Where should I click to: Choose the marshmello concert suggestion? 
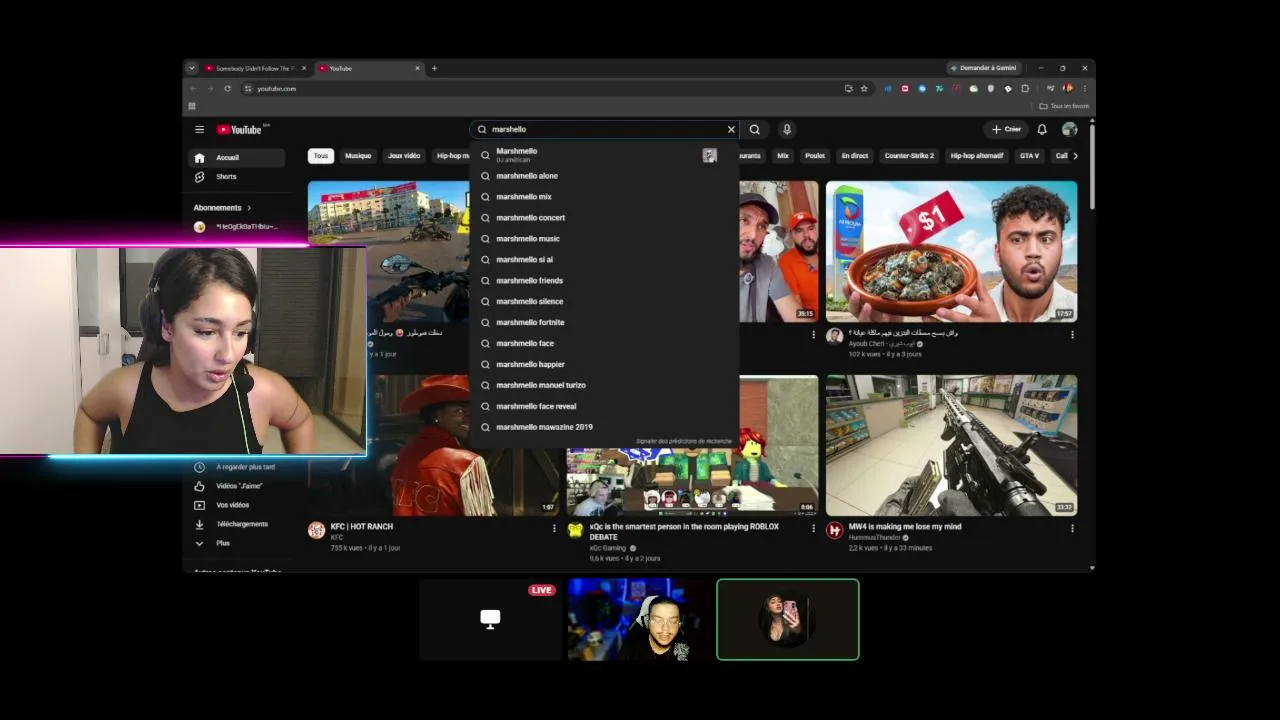pyautogui.click(x=602, y=218)
